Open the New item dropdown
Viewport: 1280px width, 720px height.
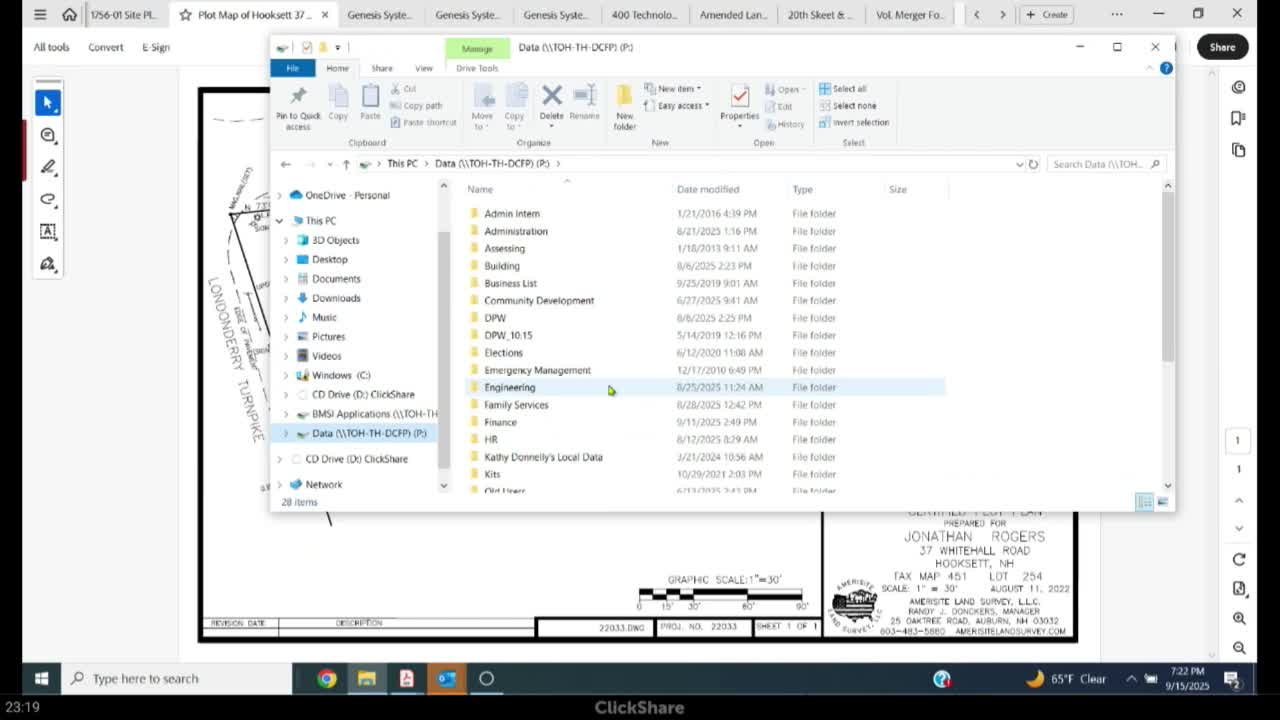click(678, 89)
